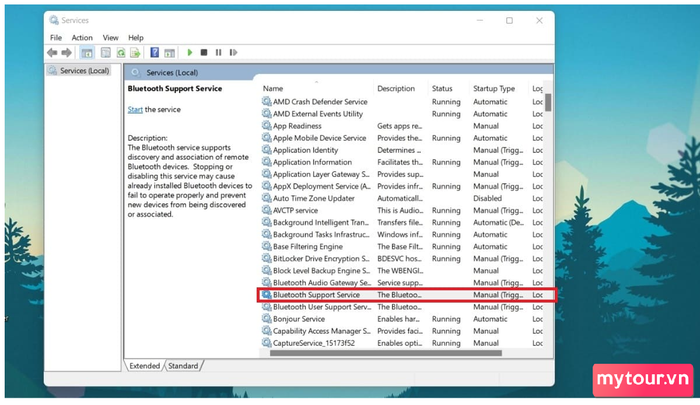Select CaptureService_15173f52 row
This screenshot has width=700, height=405.
point(402,343)
